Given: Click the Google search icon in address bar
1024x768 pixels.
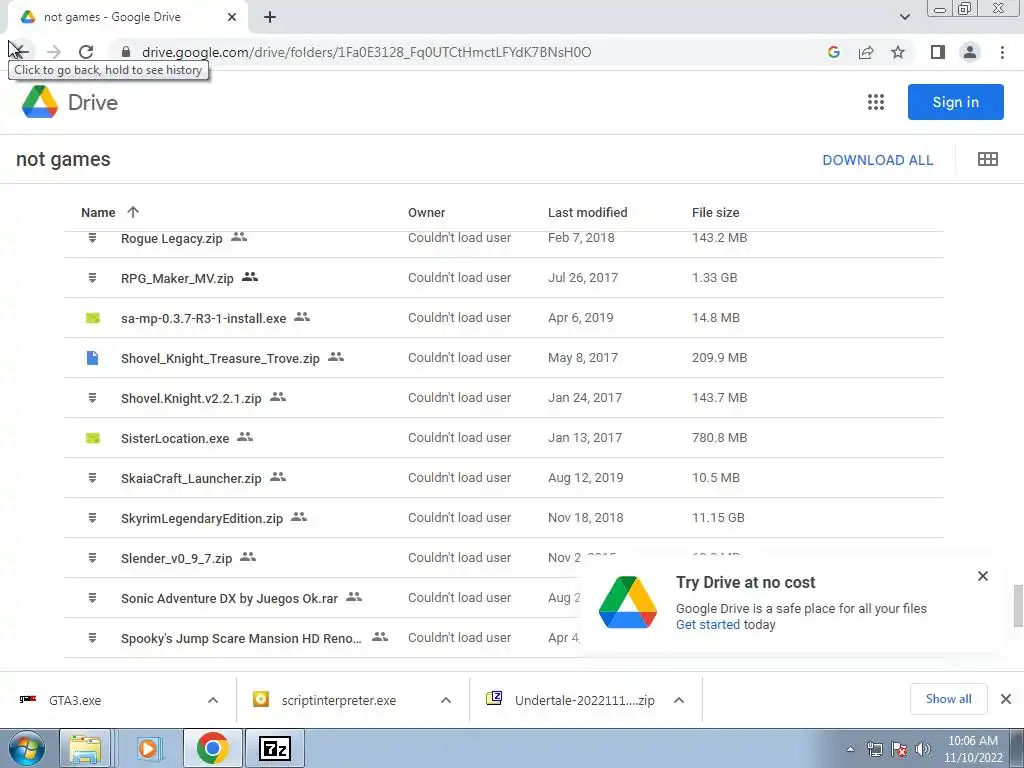Looking at the screenshot, I should pyautogui.click(x=833, y=52).
